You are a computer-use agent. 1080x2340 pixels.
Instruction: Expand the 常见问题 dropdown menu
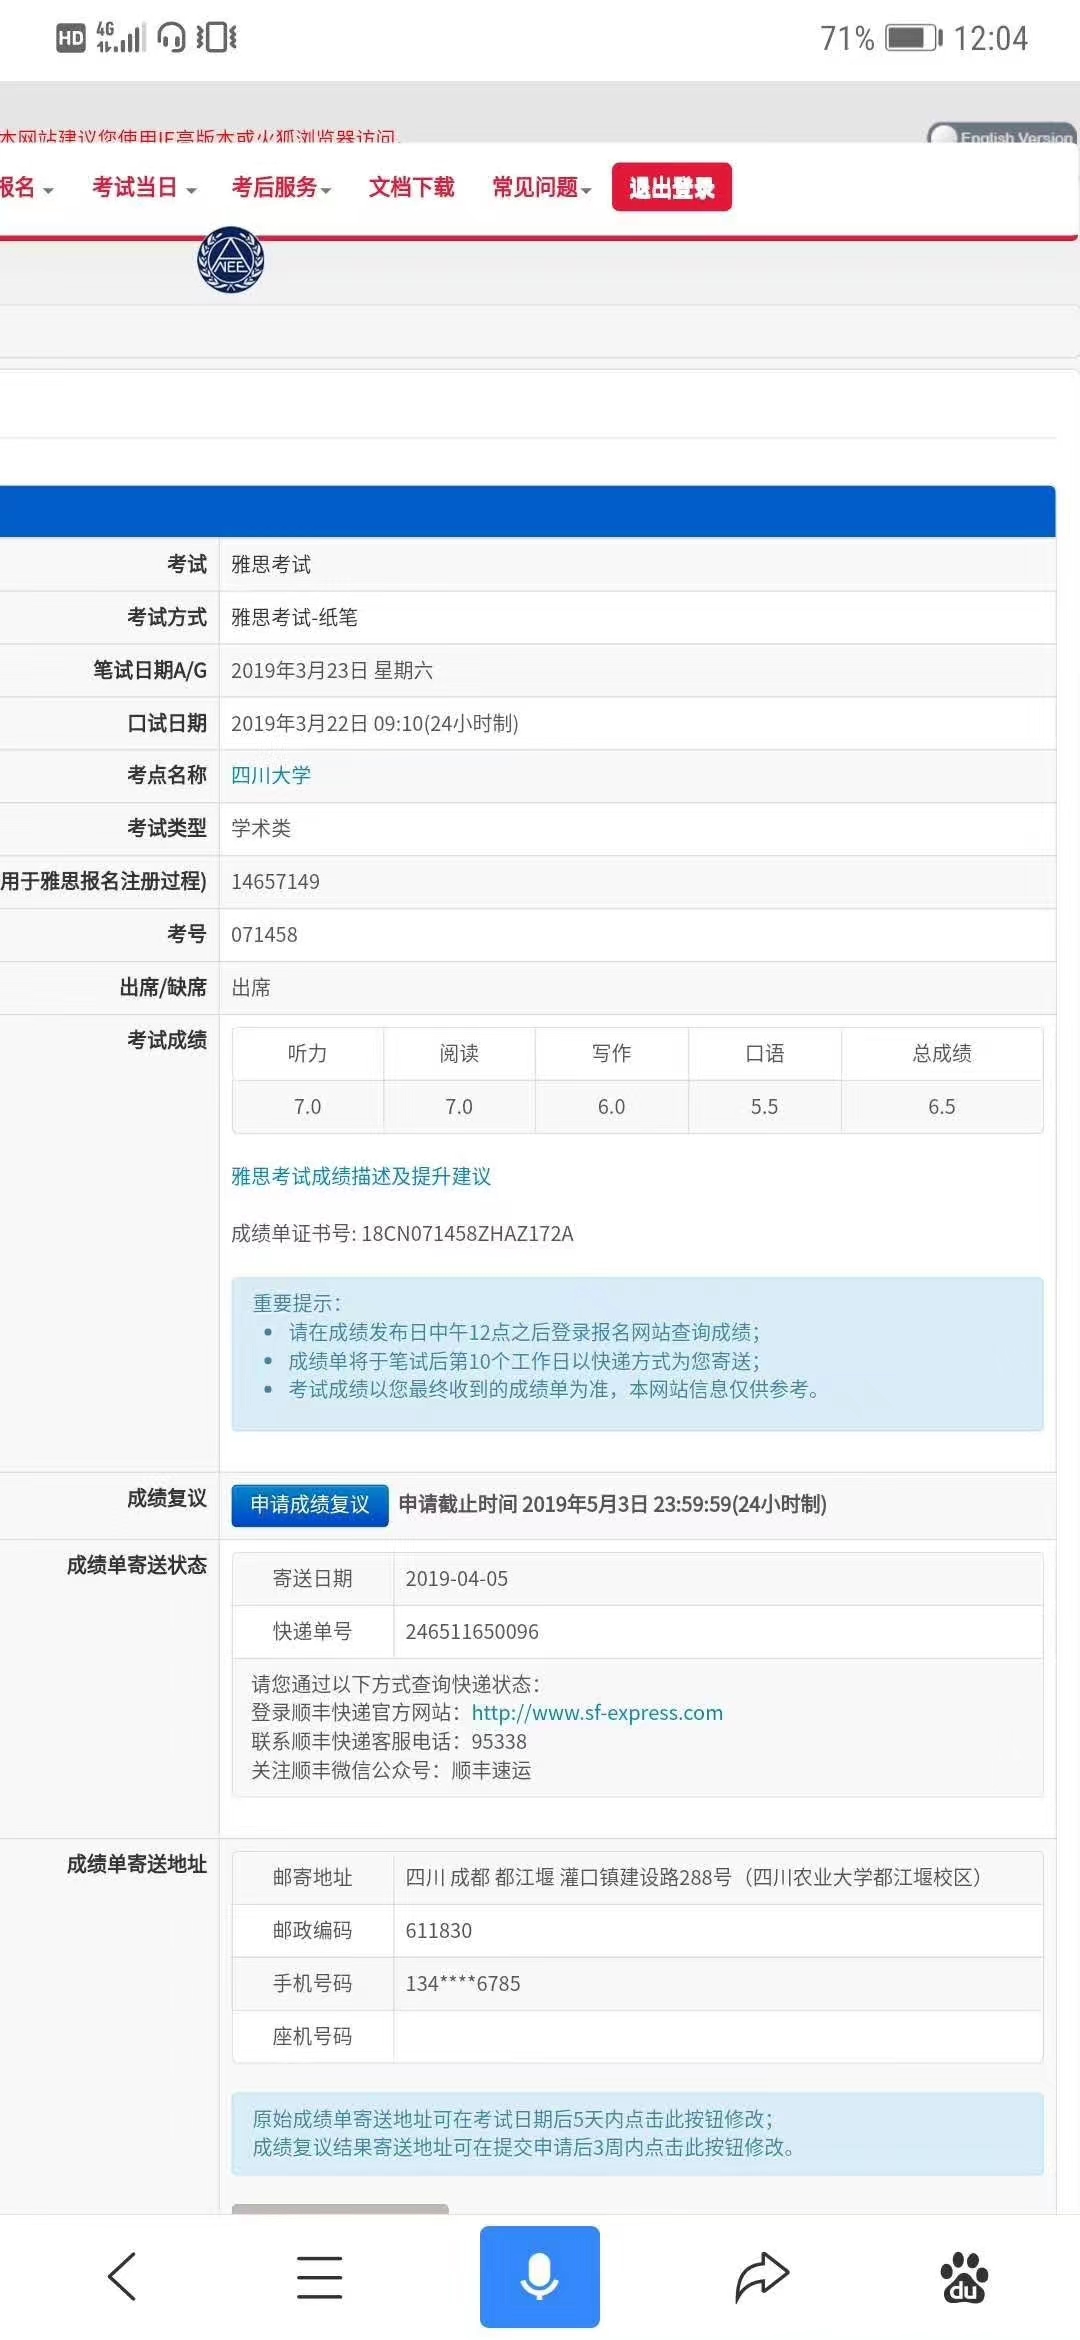coord(542,187)
